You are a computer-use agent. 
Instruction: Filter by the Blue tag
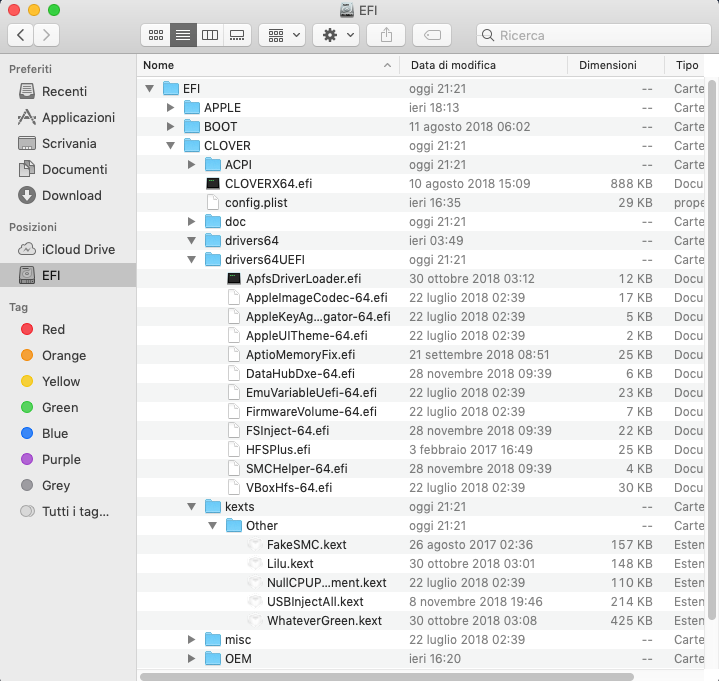[x=68, y=433]
